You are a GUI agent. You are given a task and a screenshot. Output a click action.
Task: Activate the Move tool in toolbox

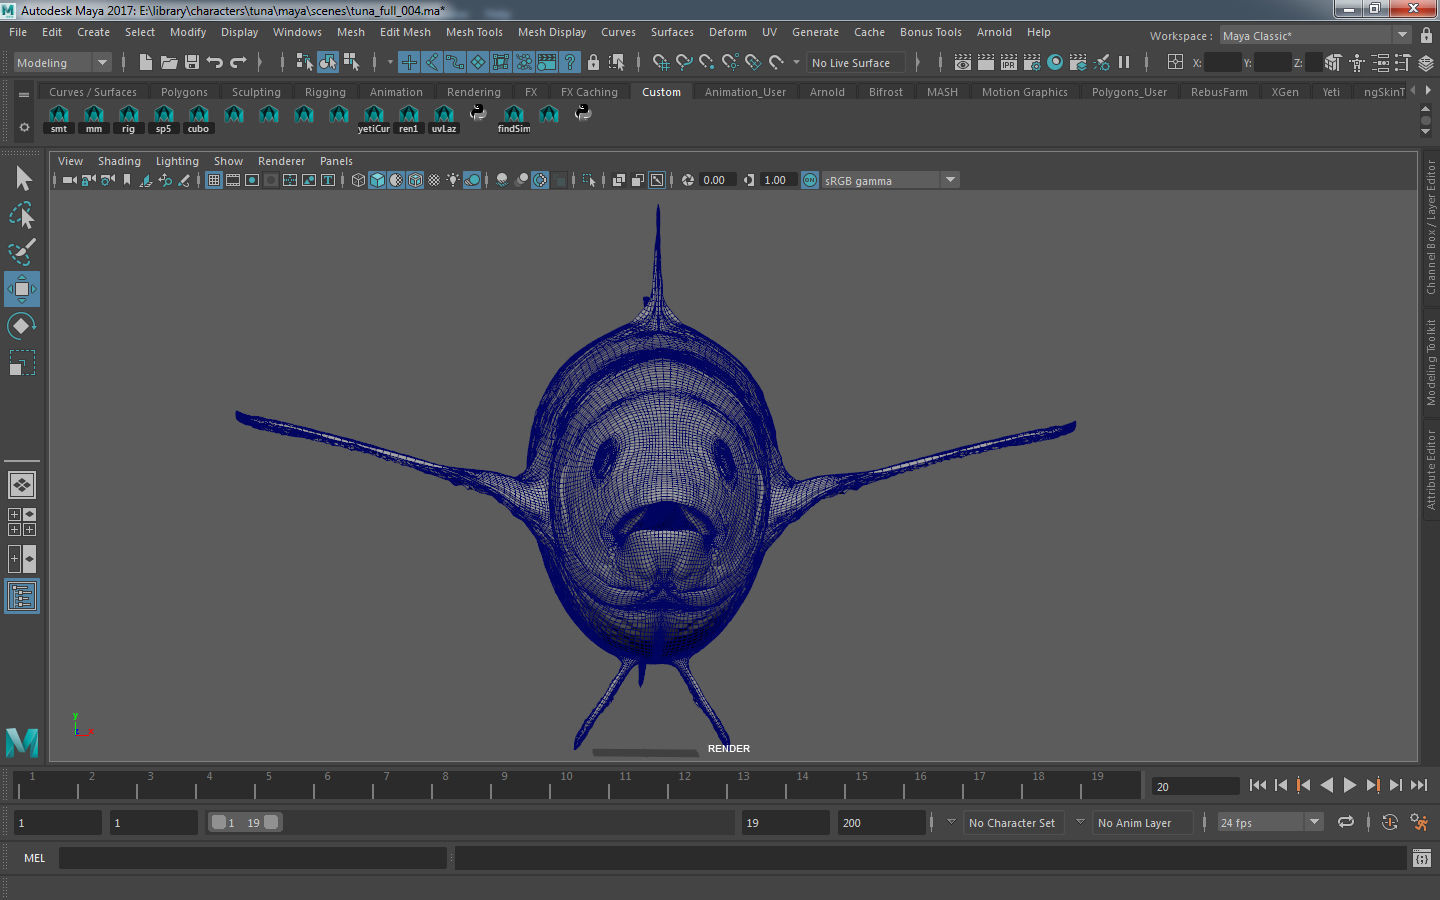22,289
